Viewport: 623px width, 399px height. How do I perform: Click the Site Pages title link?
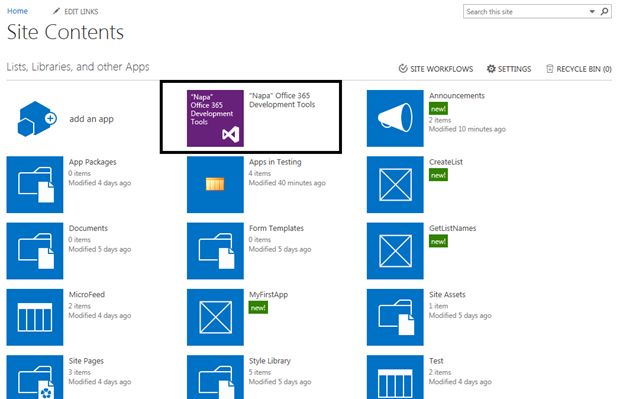pyautogui.click(x=86, y=361)
